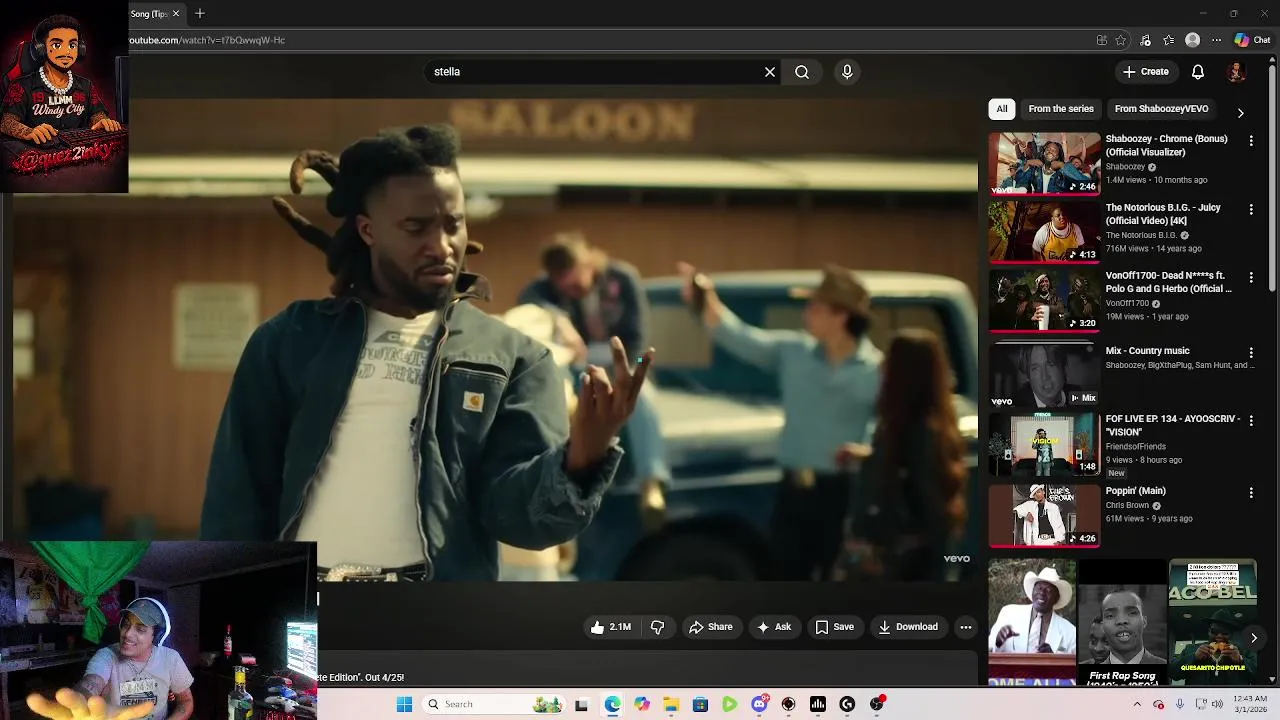Open Microsoft Store from the taskbar

click(700, 704)
